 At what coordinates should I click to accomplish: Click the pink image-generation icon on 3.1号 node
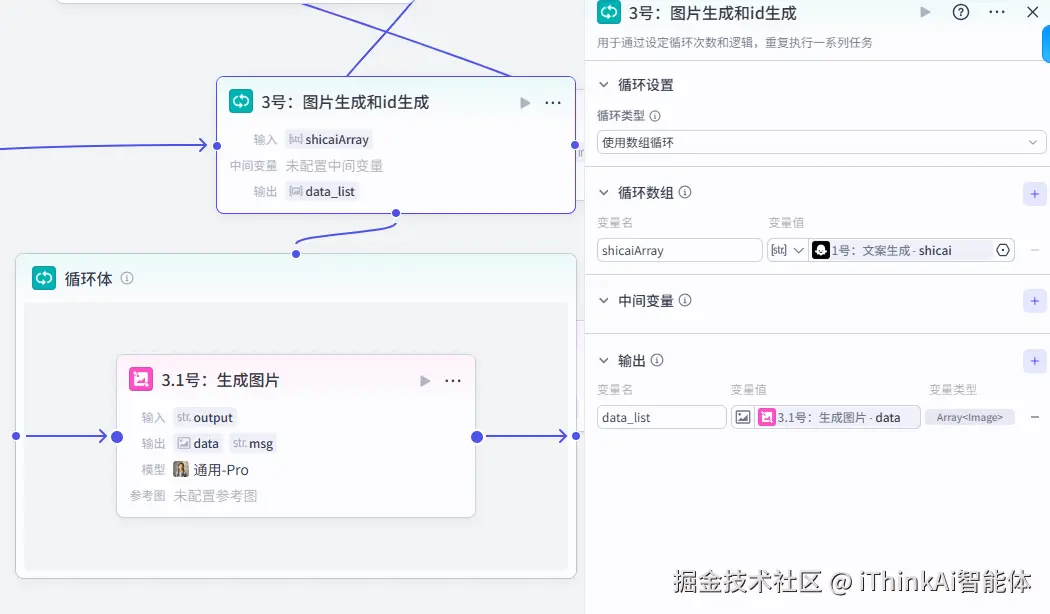140,379
